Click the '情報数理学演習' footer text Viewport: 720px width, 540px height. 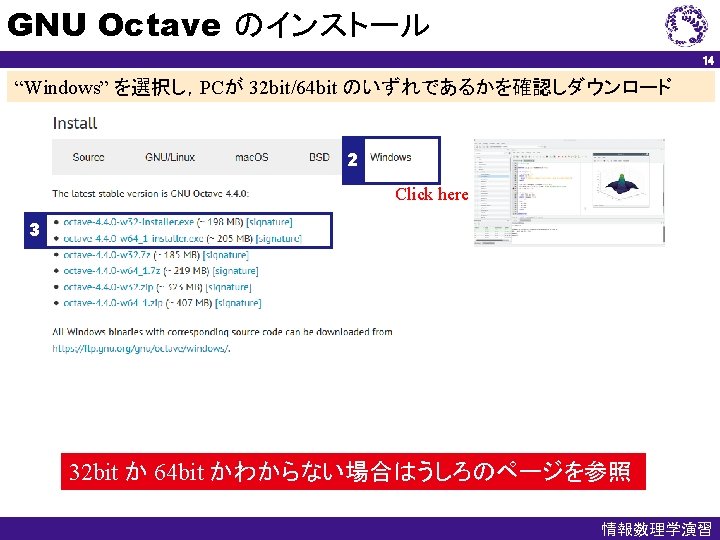point(657,529)
